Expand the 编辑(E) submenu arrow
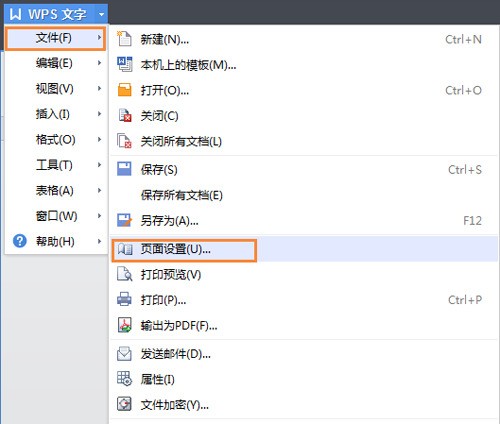This screenshot has width=500, height=424. (99, 63)
